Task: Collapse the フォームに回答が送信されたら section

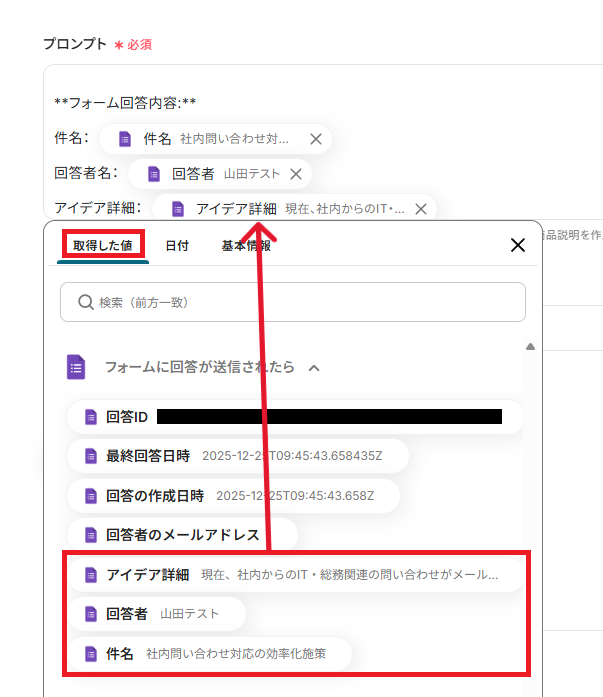Action: coord(314,368)
